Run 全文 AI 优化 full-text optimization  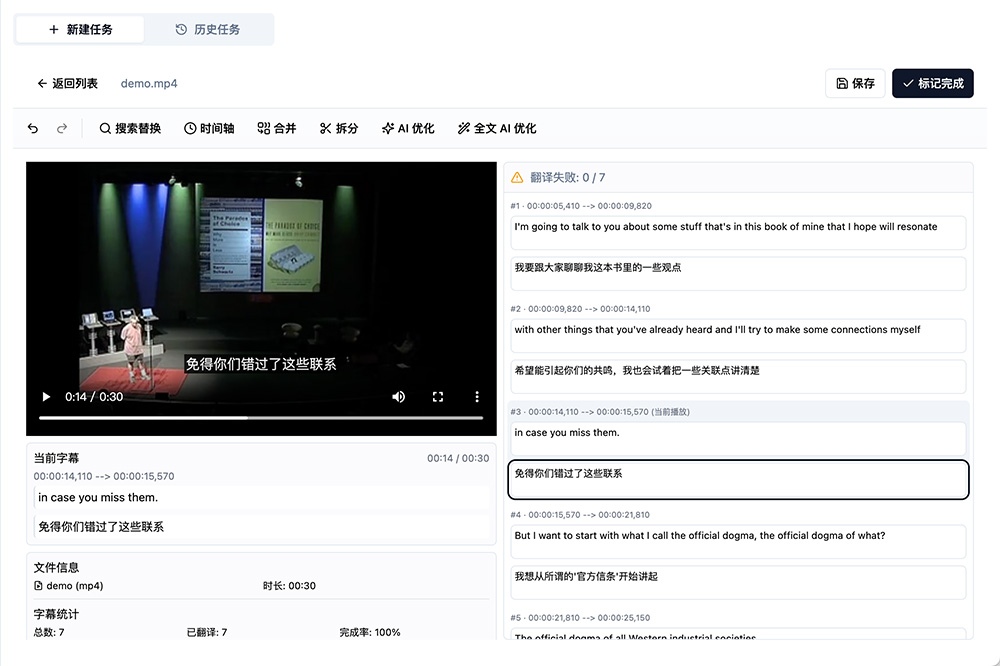point(497,128)
